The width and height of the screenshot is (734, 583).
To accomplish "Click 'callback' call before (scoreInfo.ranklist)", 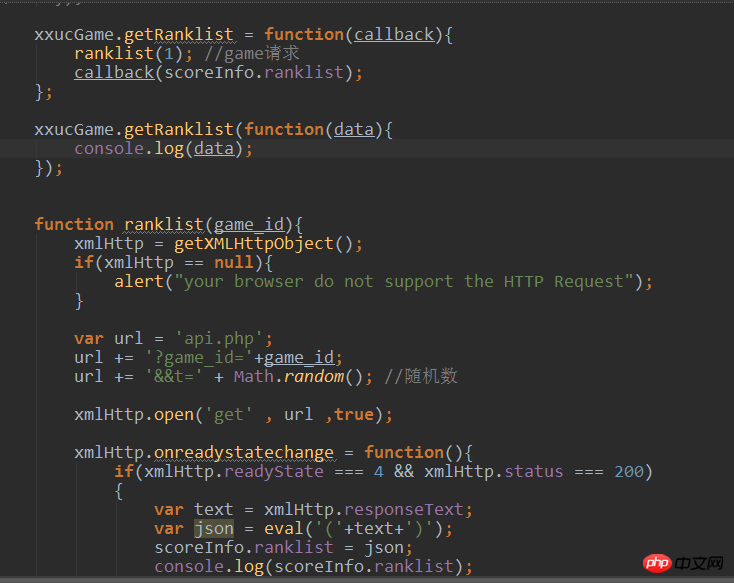I will [114, 73].
